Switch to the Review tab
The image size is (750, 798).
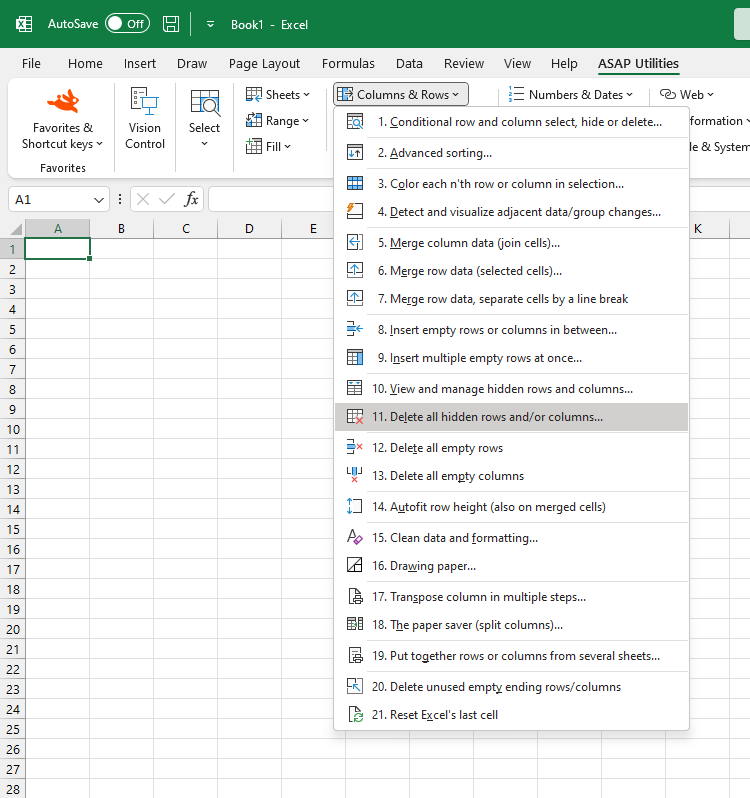[x=464, y=64]
